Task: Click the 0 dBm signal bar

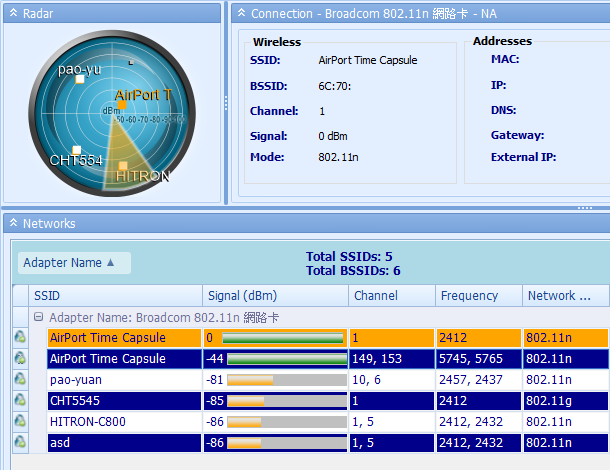Action: pos(283,338)
